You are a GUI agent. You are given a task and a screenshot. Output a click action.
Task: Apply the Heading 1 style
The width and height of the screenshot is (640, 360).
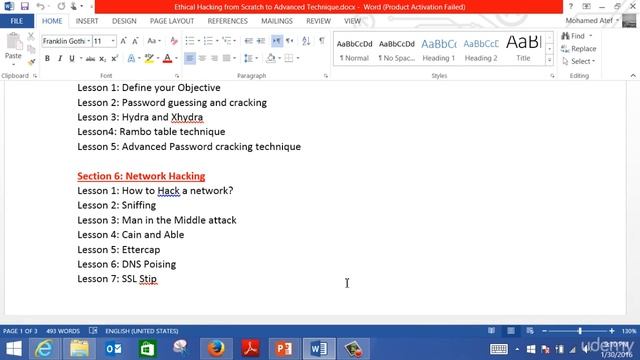point(438,49)
